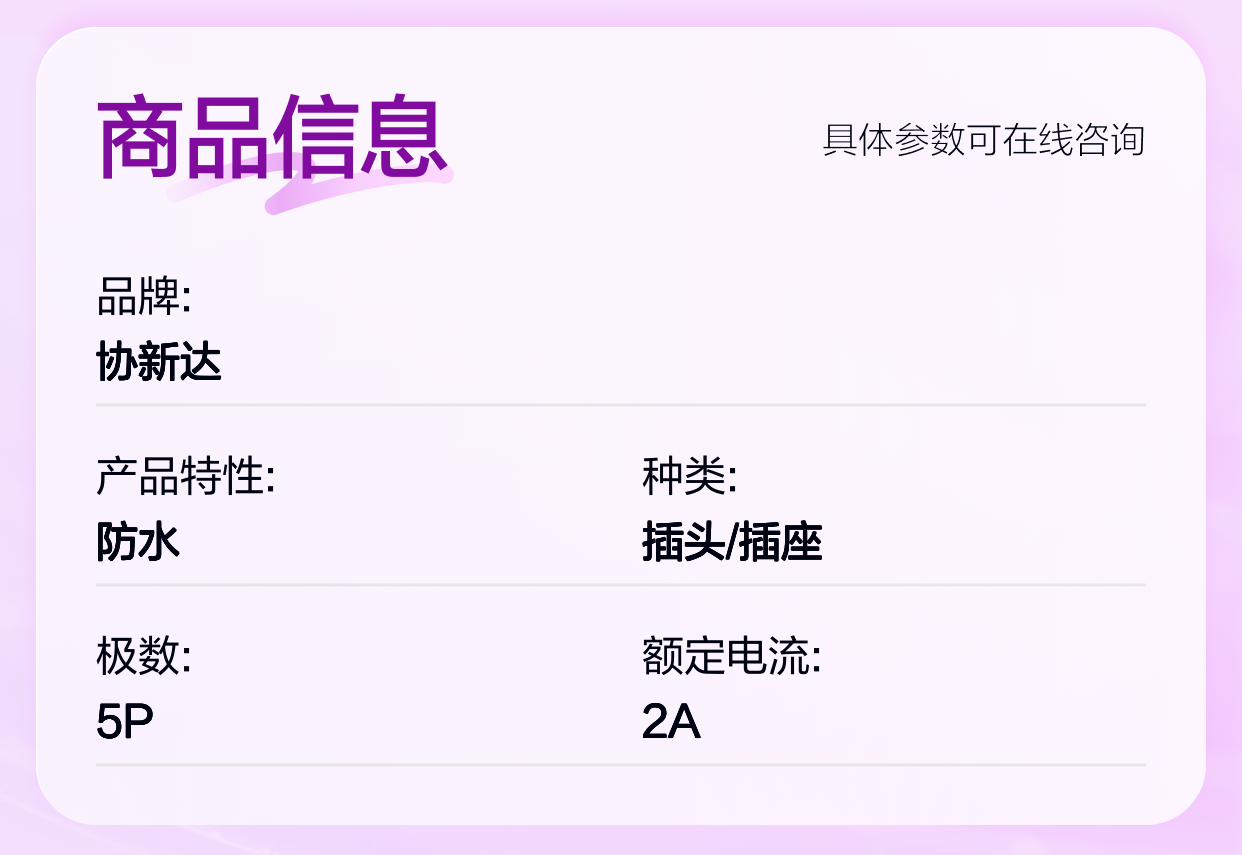Click the word 商品 in the title
The height and width of the screenshot is (855, 1242).
[x=185, y=139]
